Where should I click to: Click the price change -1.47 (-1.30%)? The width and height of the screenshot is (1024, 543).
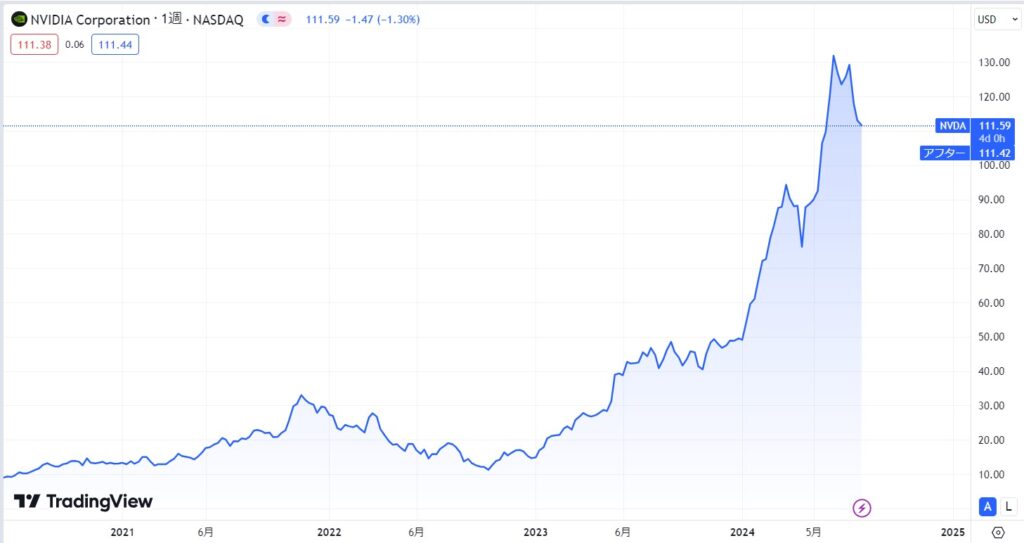click(382, 20)
